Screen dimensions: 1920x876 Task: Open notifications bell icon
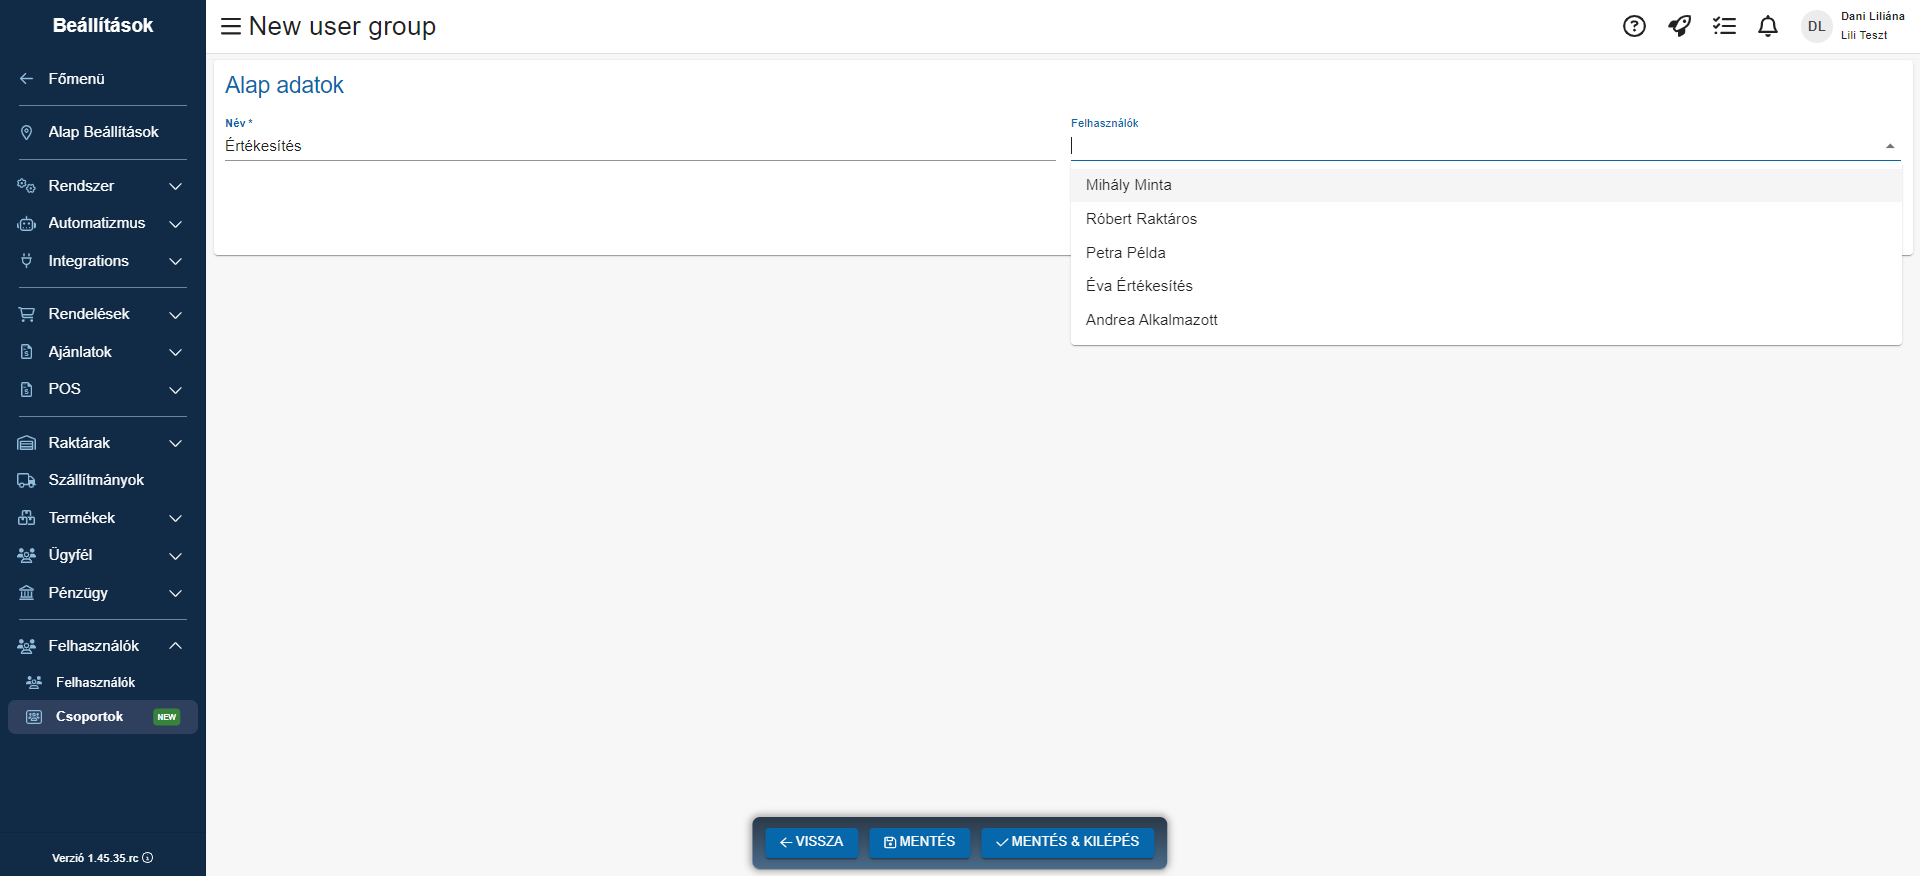coord(1768,26)
